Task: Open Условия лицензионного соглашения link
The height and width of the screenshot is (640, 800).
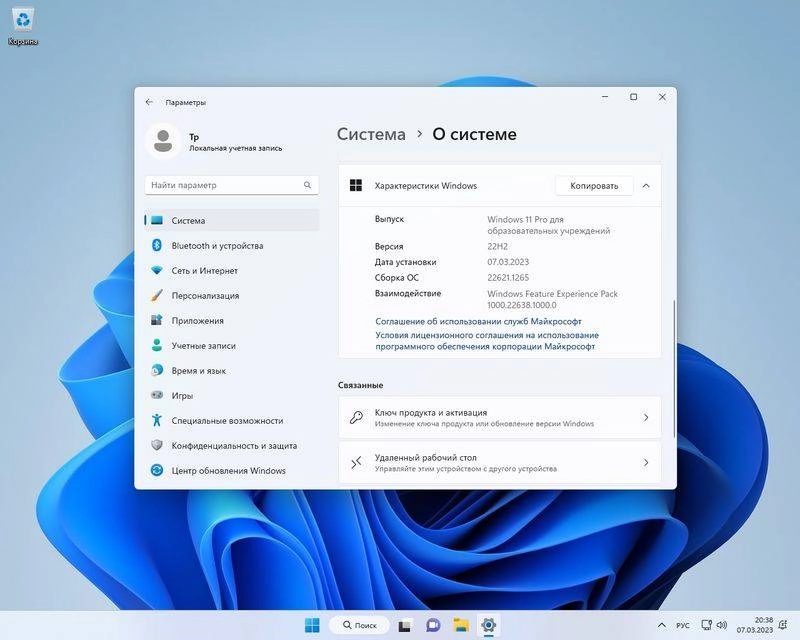Action: click(487, 340)
